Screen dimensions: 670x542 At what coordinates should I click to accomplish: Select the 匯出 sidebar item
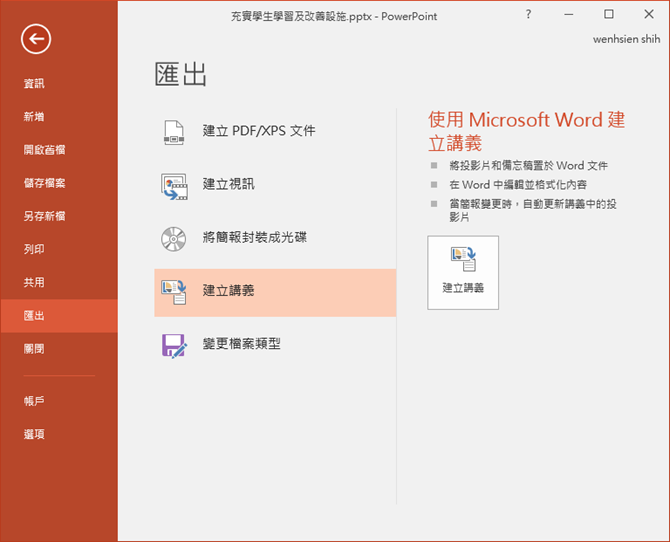[x=59, y=316]
